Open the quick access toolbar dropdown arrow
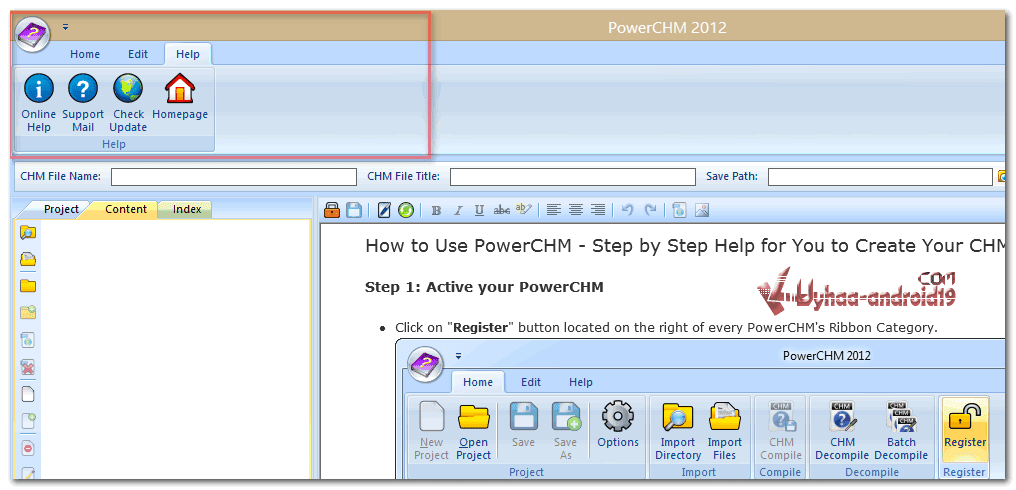1016x490 pixels. pos(65,27)
